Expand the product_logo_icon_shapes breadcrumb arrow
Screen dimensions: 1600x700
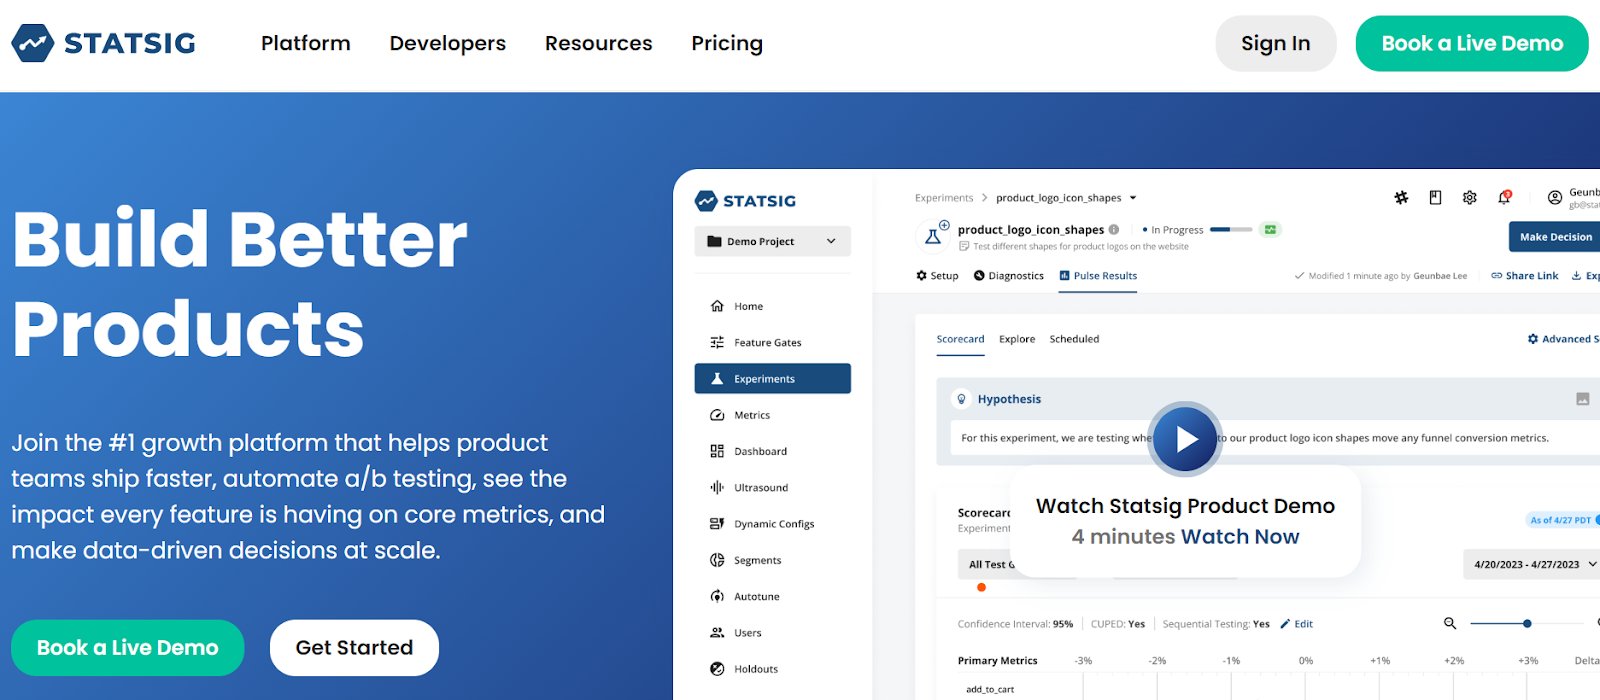(1133, 198)
